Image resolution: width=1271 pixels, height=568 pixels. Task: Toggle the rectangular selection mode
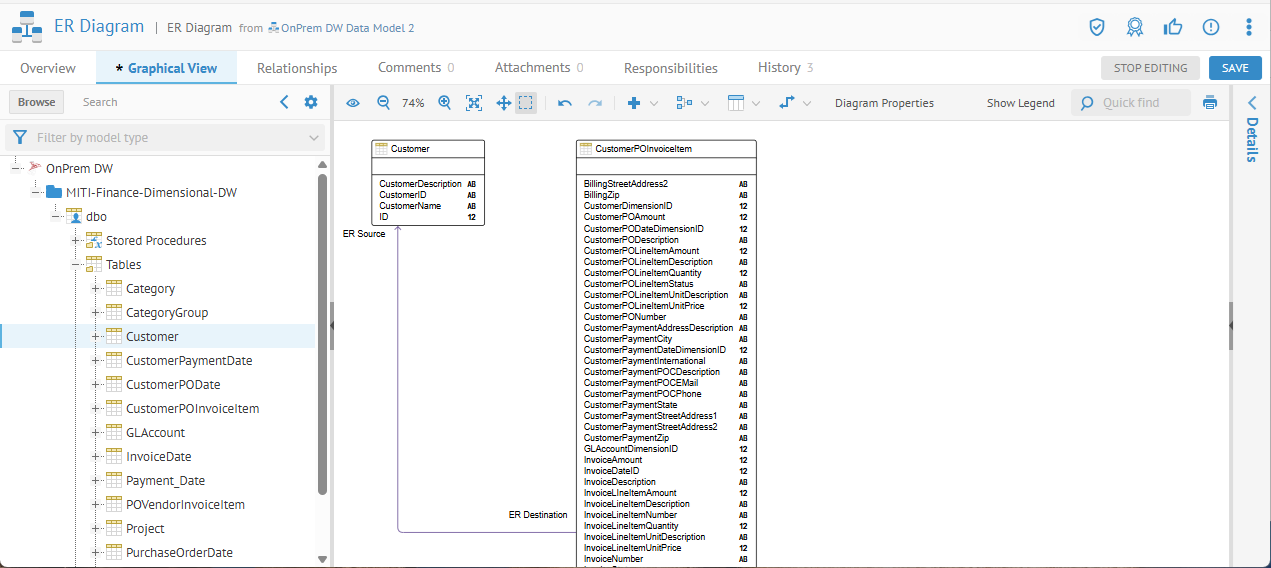tap(526, 103)
